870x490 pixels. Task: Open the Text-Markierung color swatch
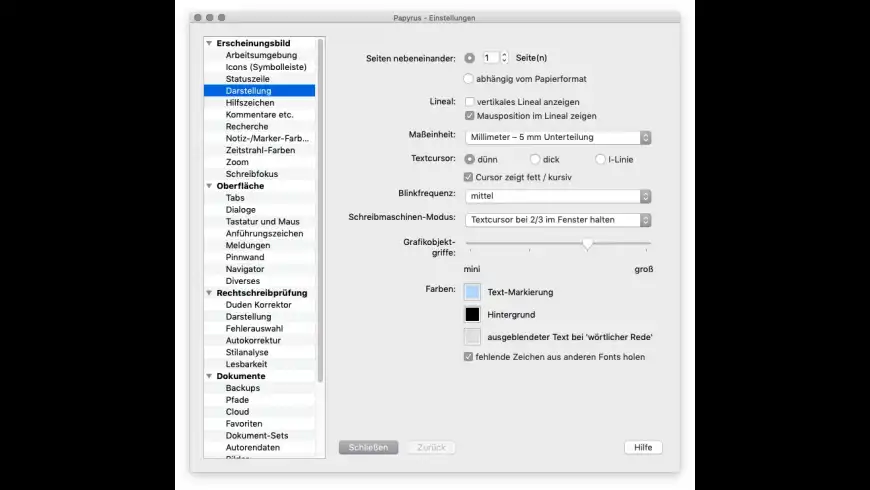pos(472,292)
